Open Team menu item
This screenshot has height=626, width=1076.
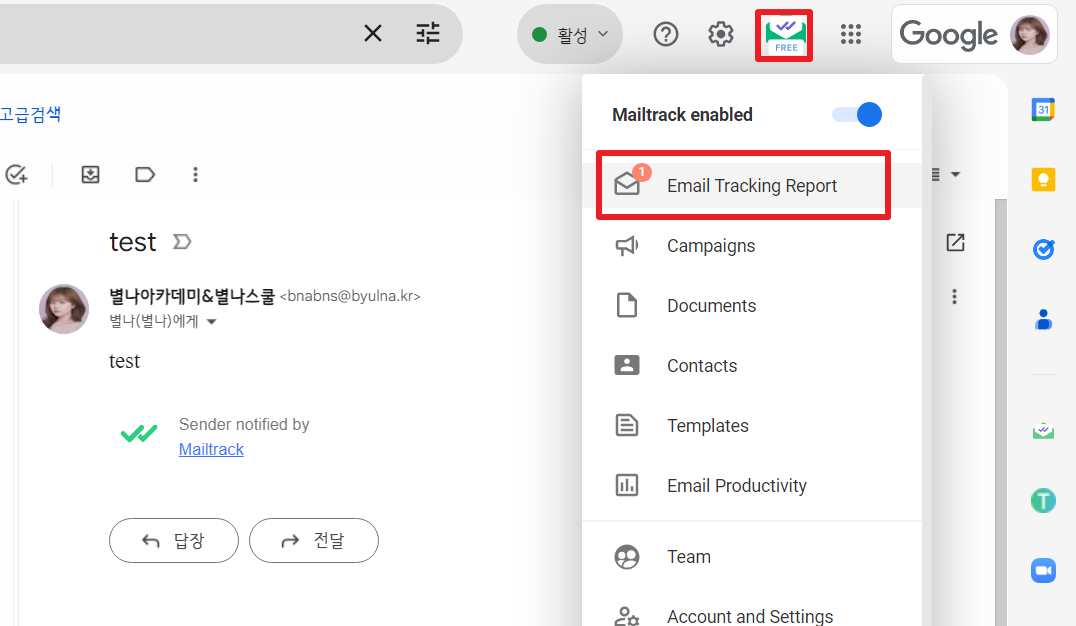751,557
